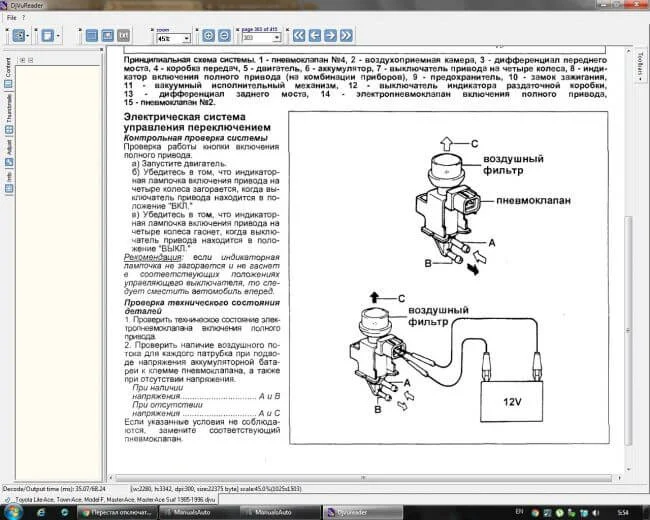Viewport: 650px width, 520px height.
Task: Go to the next page
Action: click(331, 35)
